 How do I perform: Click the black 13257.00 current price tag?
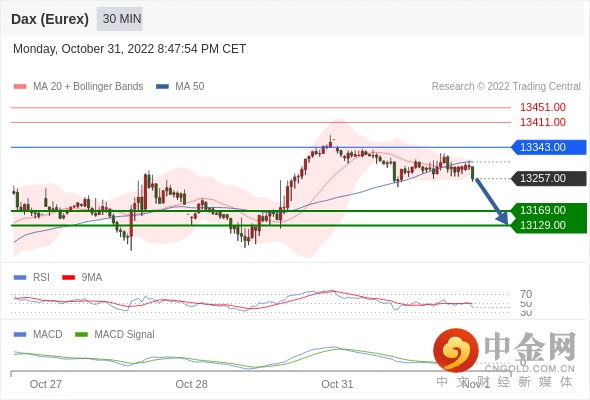point(549,178)
